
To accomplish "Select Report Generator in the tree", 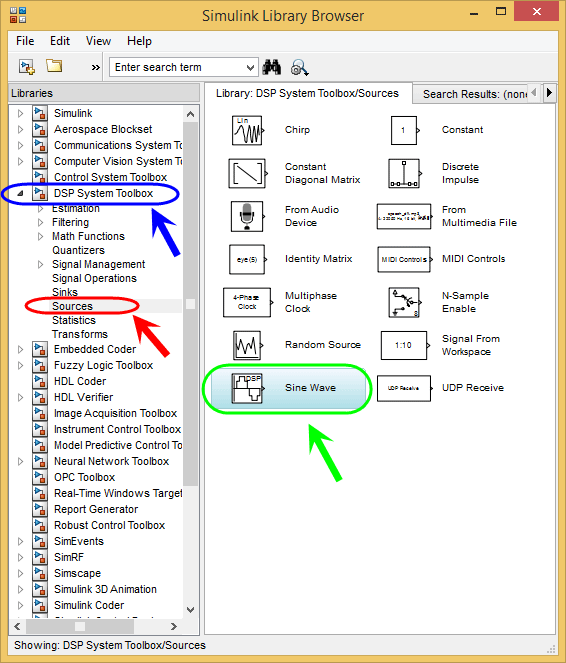I will [x=96, y=509].
